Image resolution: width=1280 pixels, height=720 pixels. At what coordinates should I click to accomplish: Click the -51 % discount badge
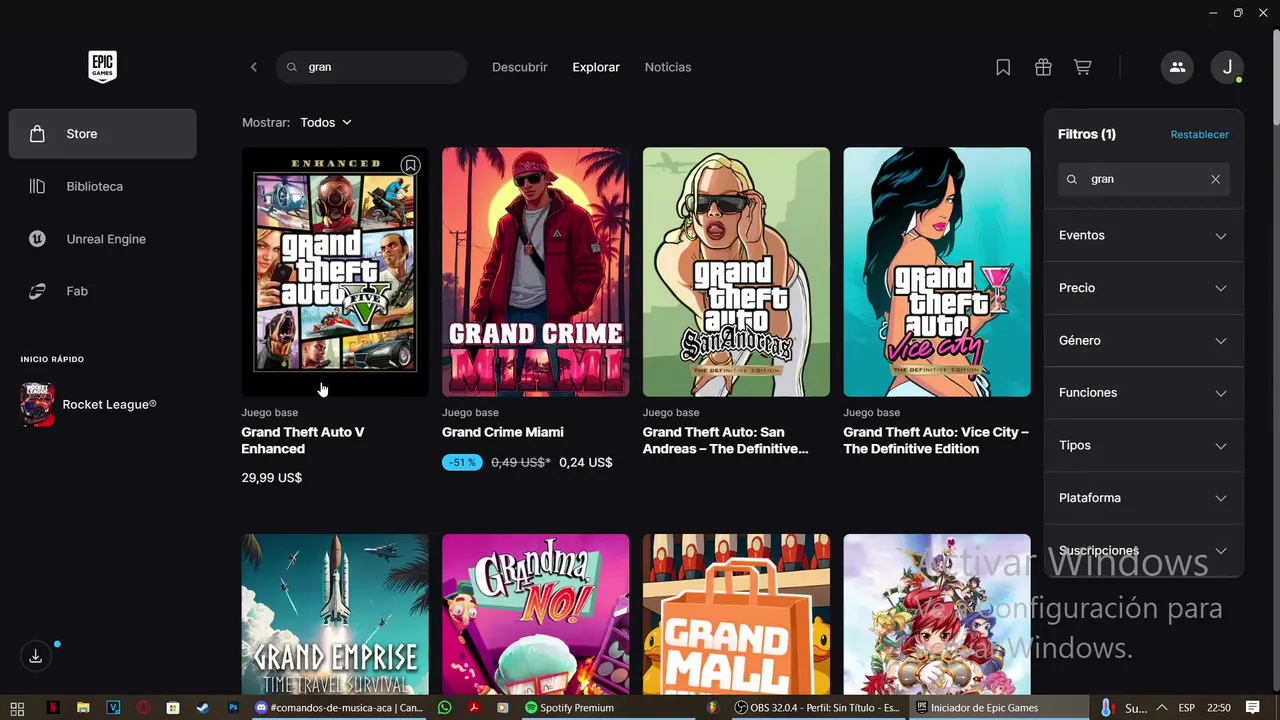462,462
